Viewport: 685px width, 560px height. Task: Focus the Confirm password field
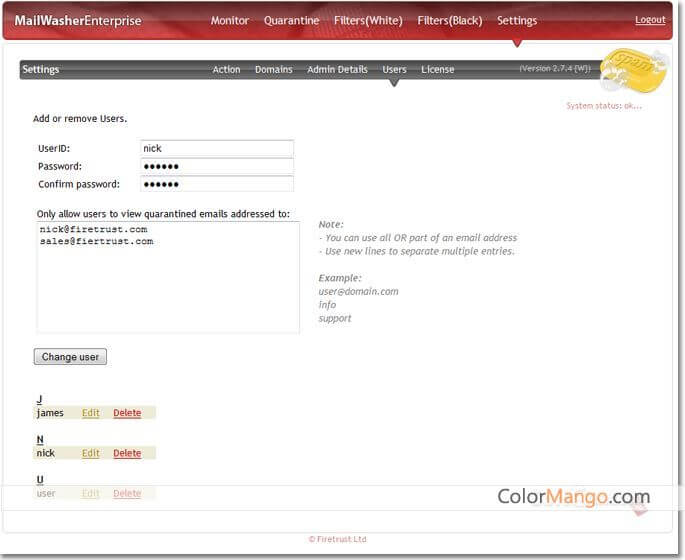pyautogui.click(x=216, y=184)
